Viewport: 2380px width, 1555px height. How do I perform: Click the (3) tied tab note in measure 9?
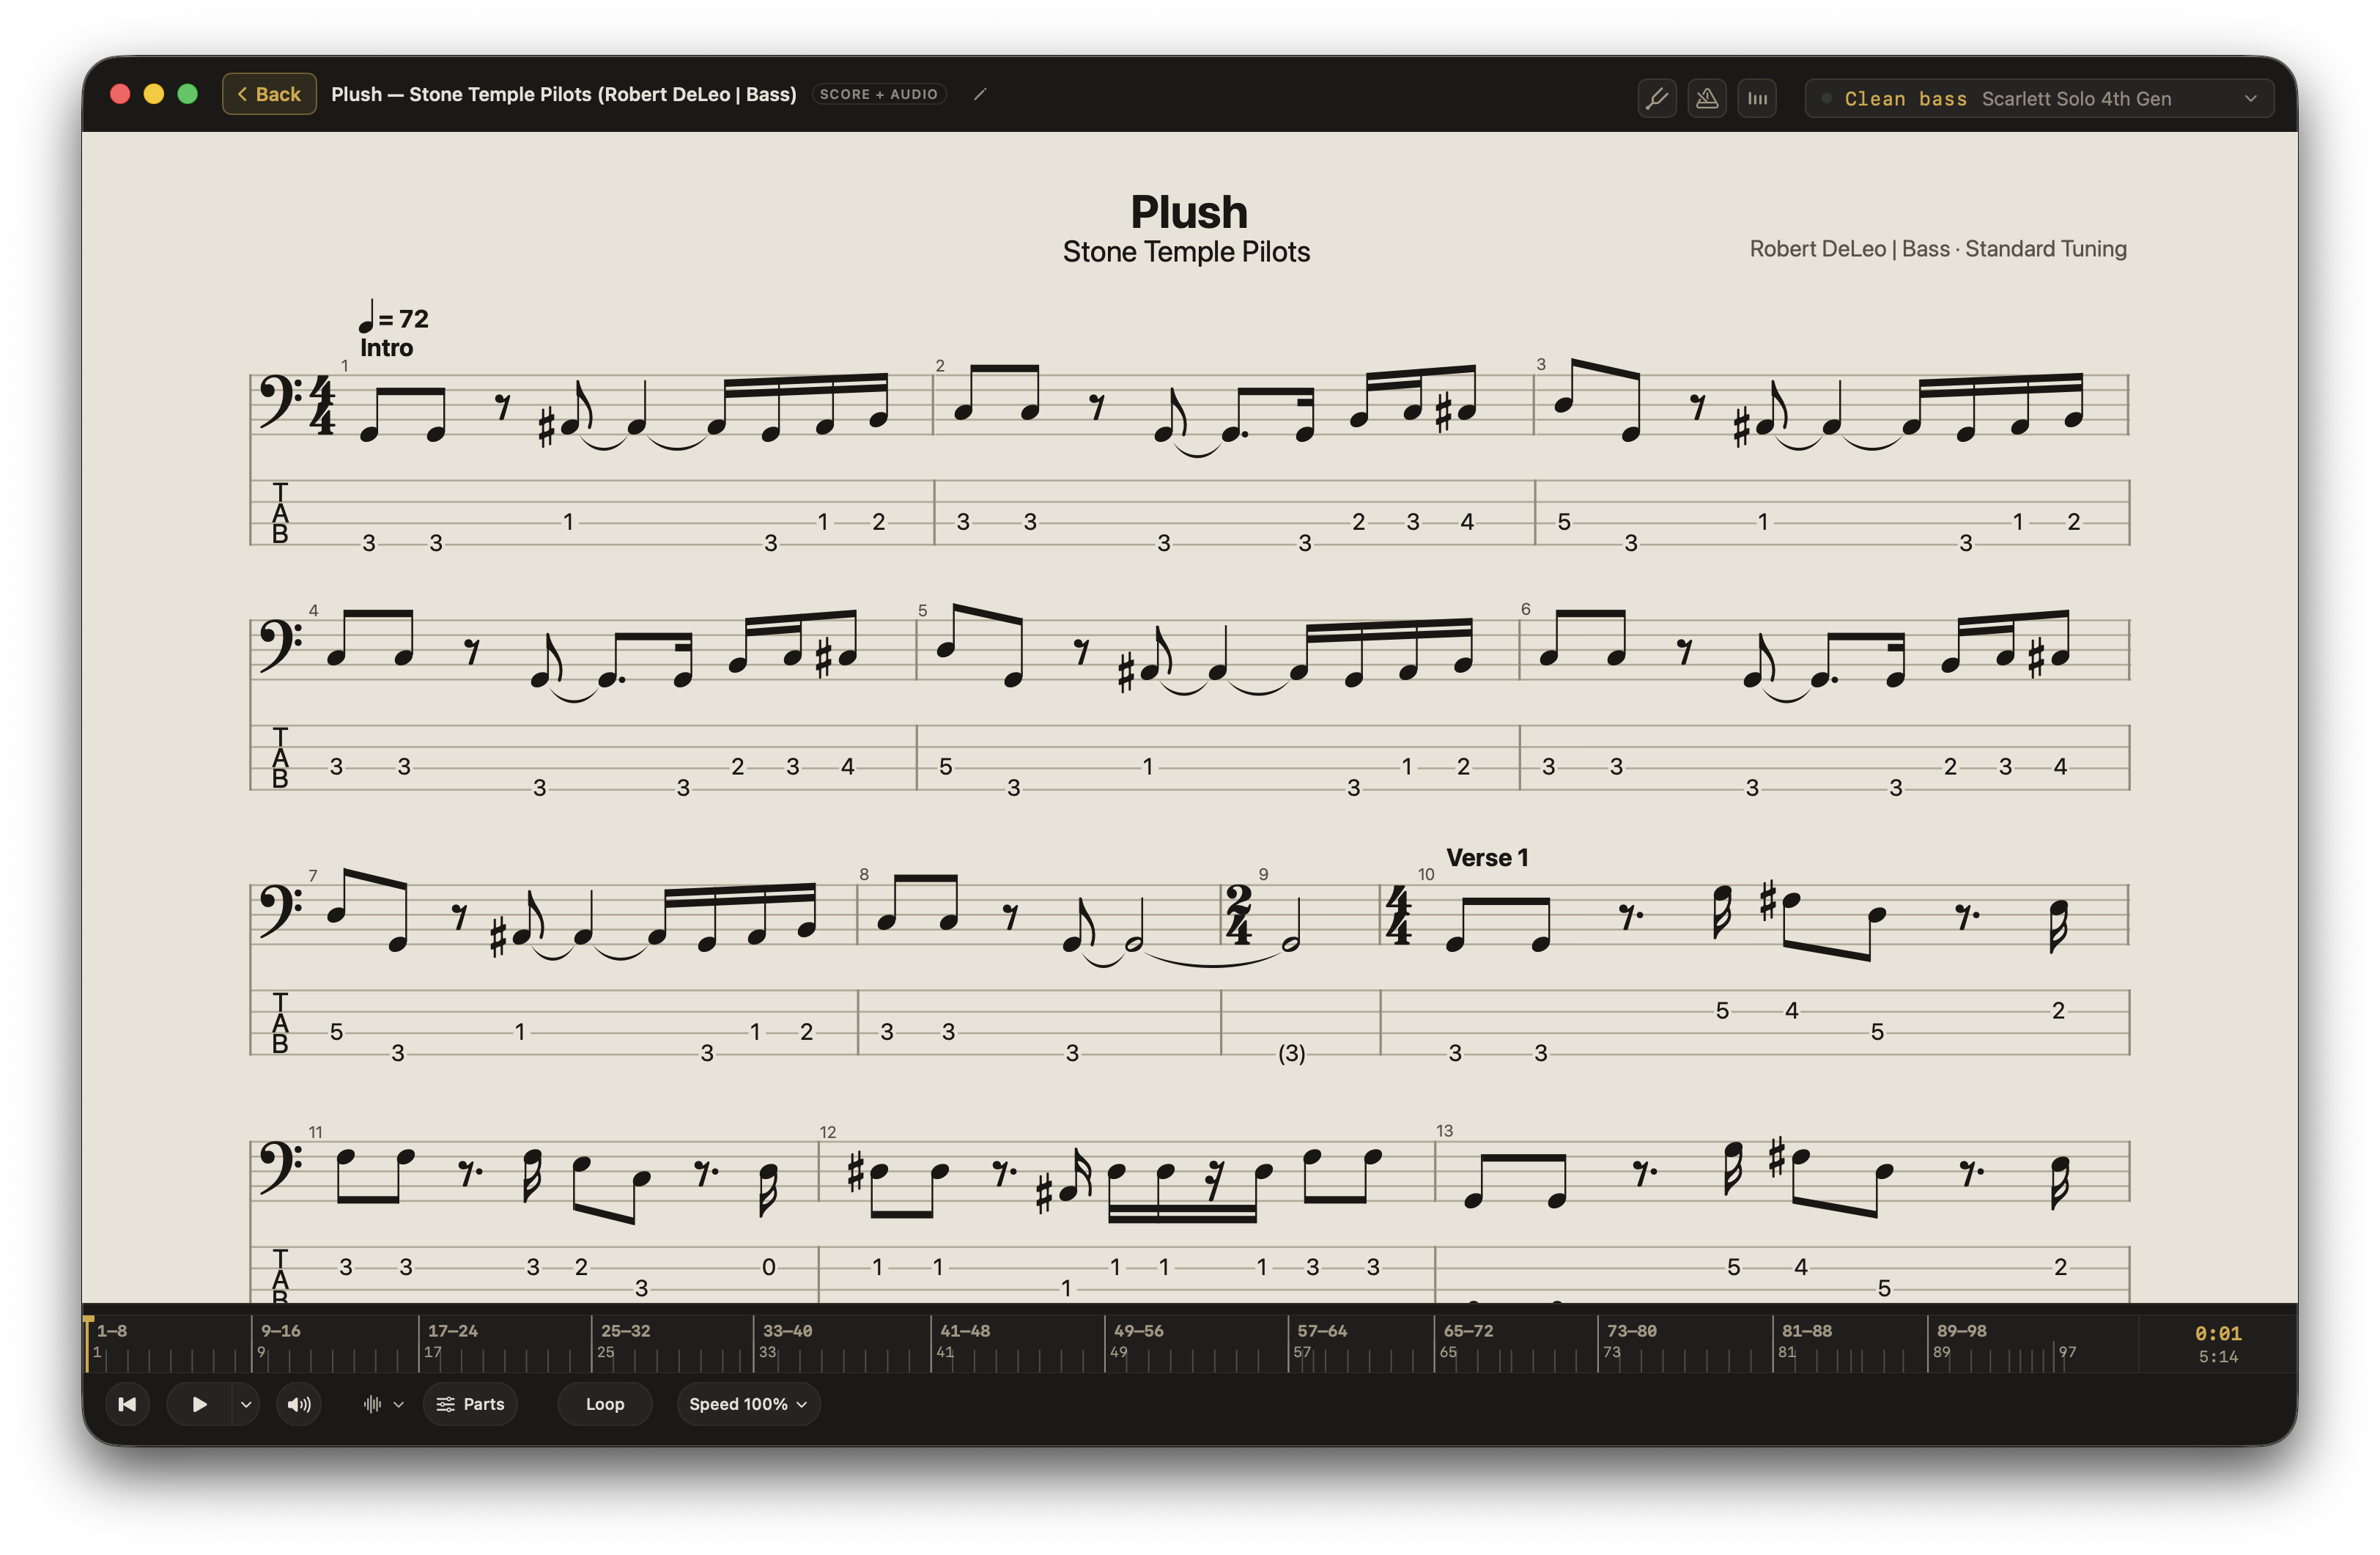coord(1292,1053)
